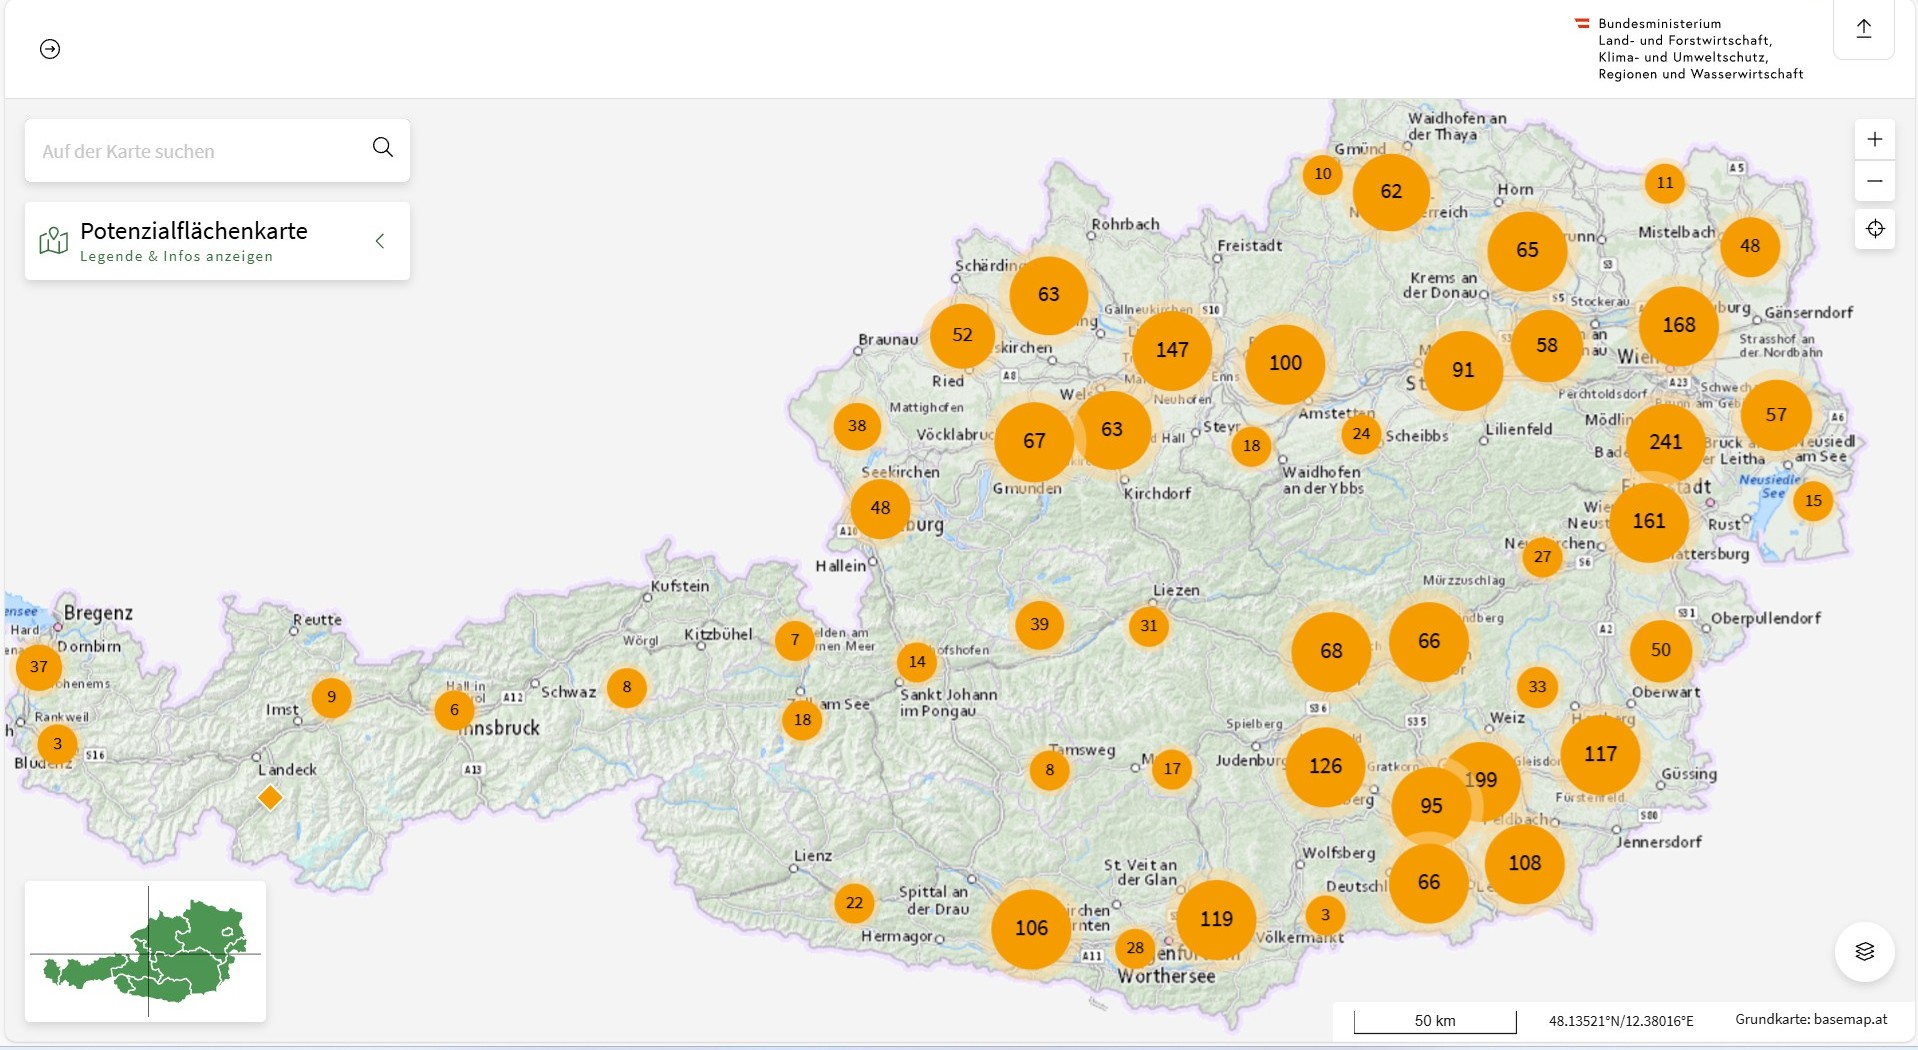Click the Potenzialflächenkarte map icon

point(53,241)
